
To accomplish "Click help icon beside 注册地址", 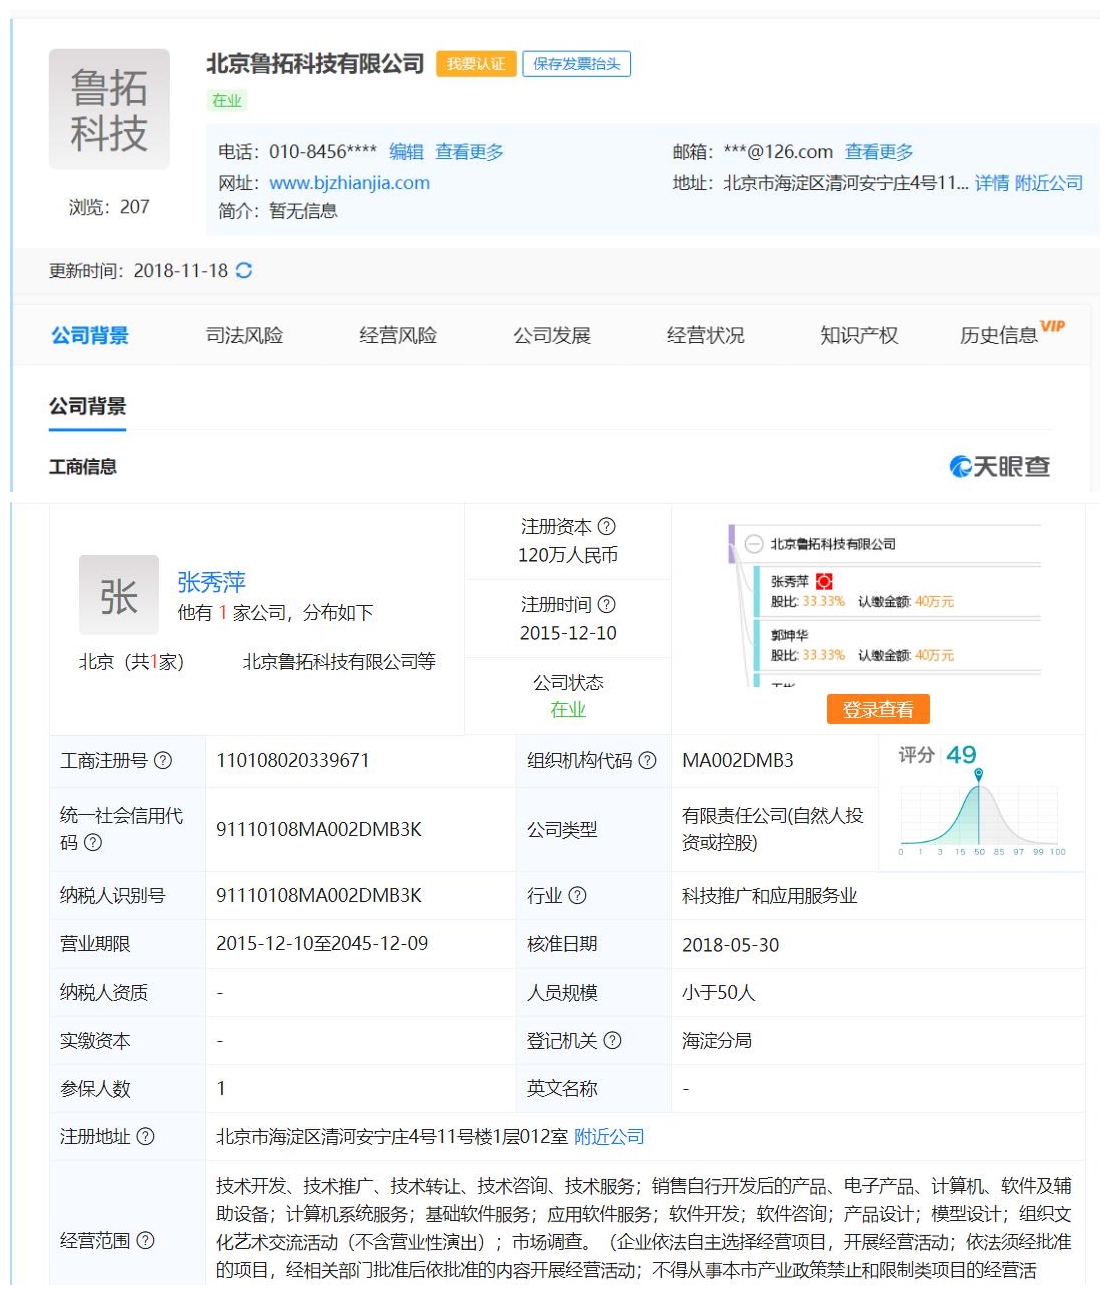I will coord(145,1136).
